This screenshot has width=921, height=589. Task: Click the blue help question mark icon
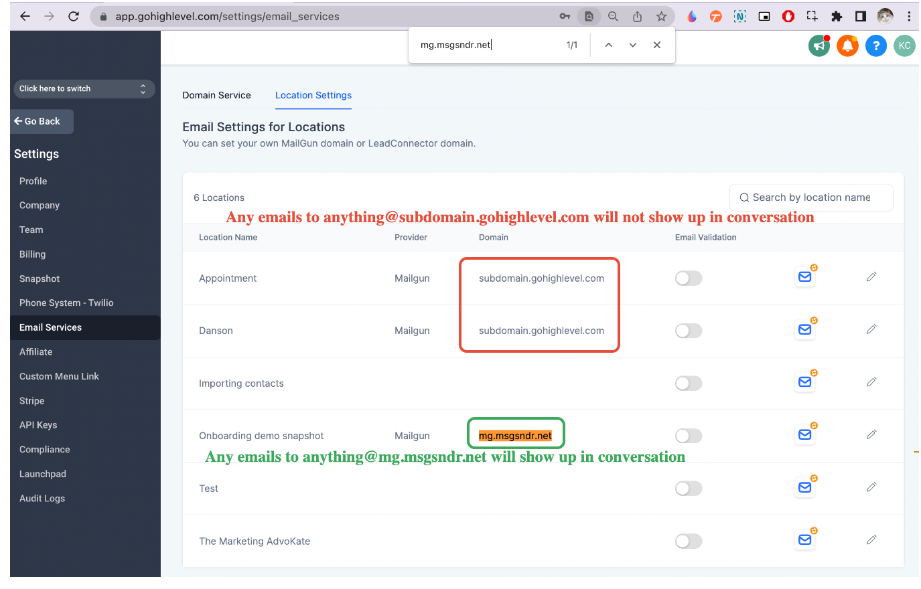point(876,46)
